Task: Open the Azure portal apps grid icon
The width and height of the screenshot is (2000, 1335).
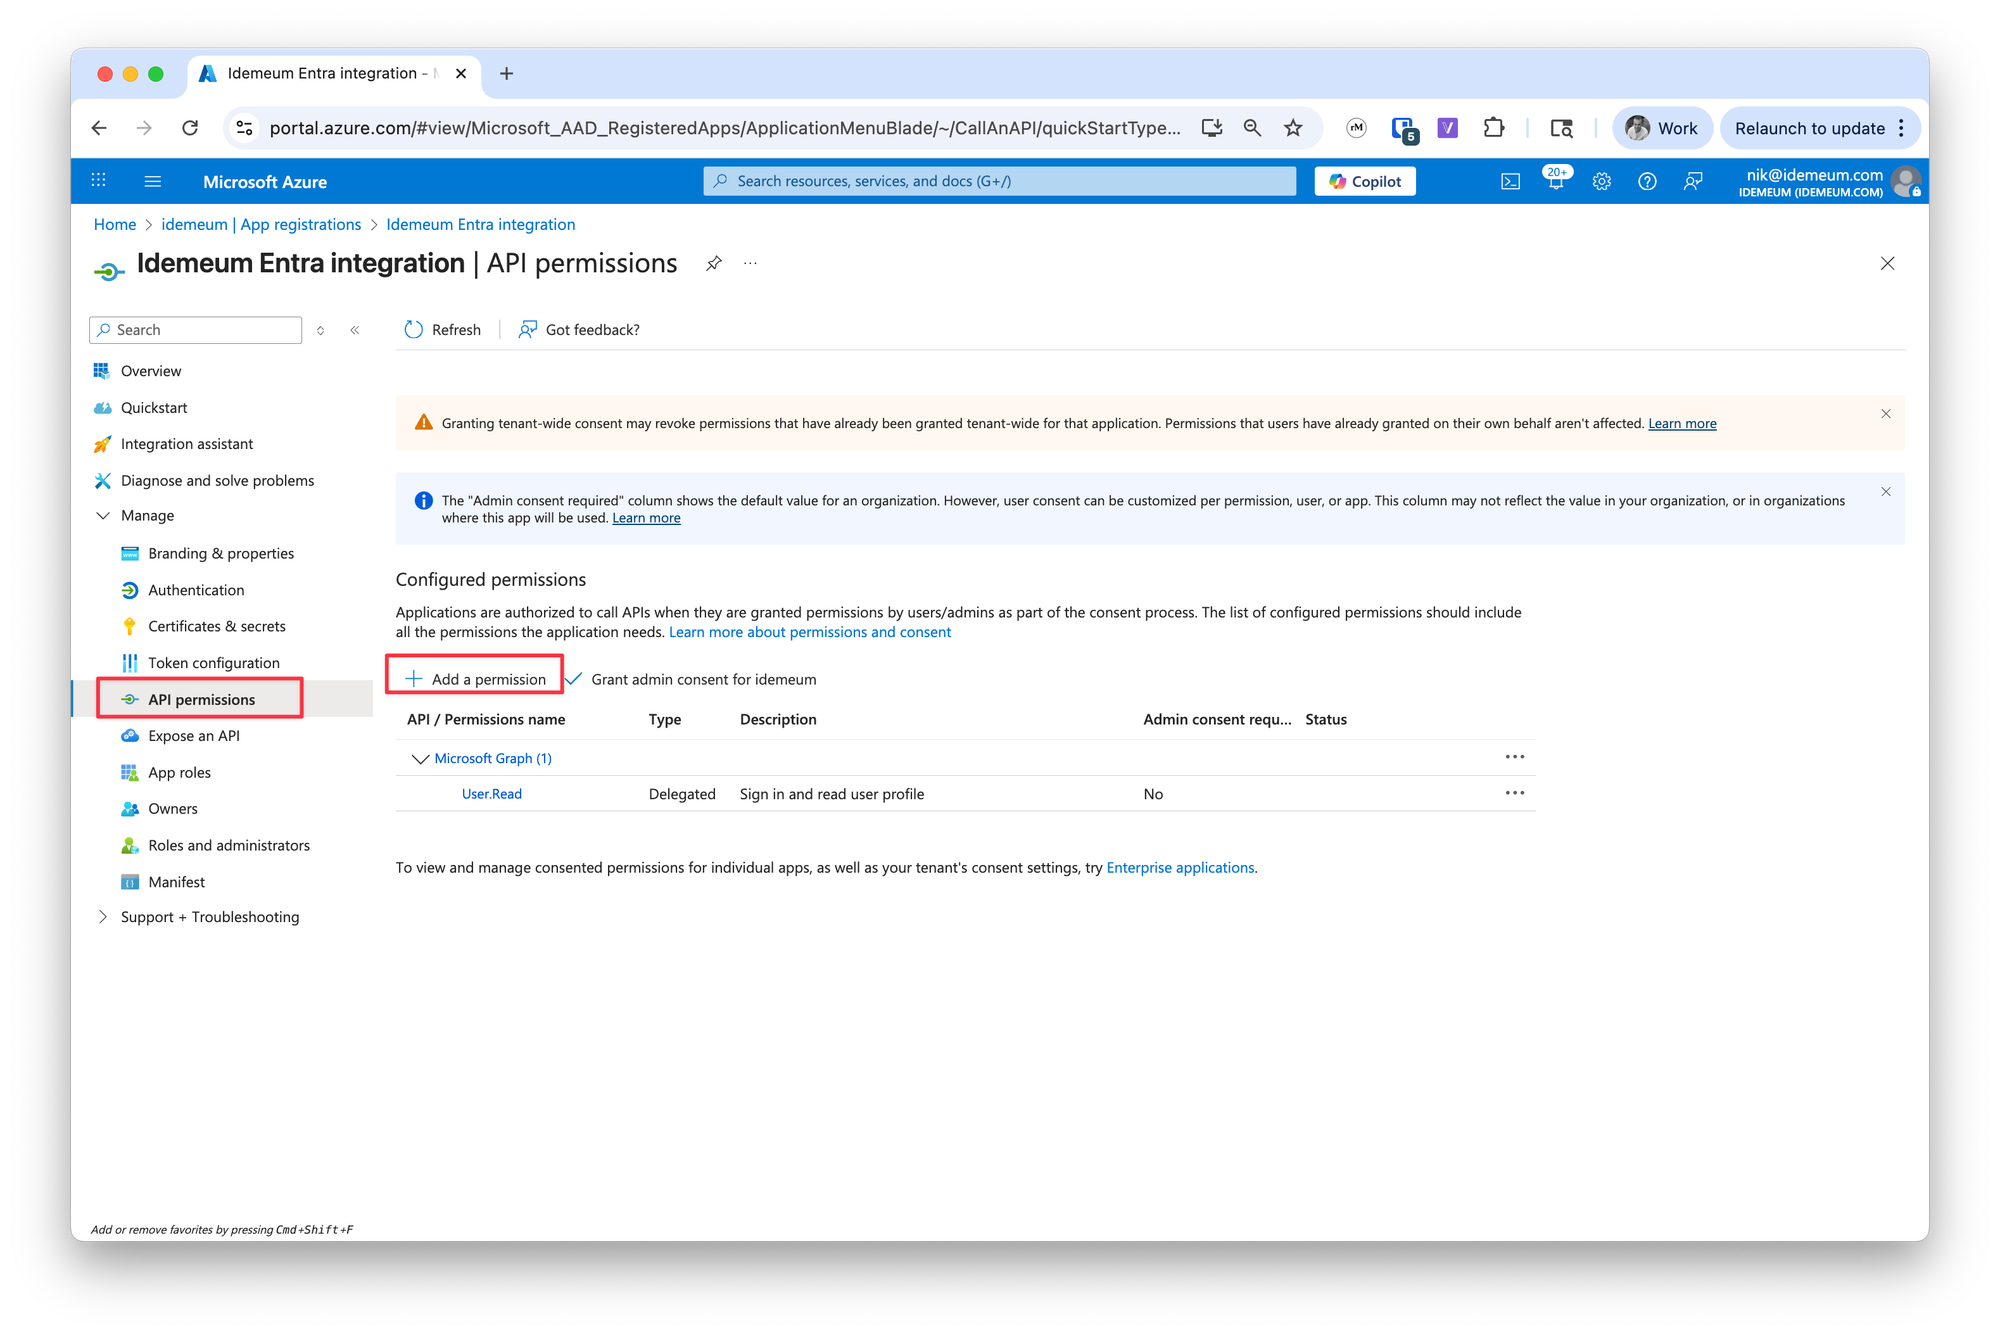Action: [98, 181]
